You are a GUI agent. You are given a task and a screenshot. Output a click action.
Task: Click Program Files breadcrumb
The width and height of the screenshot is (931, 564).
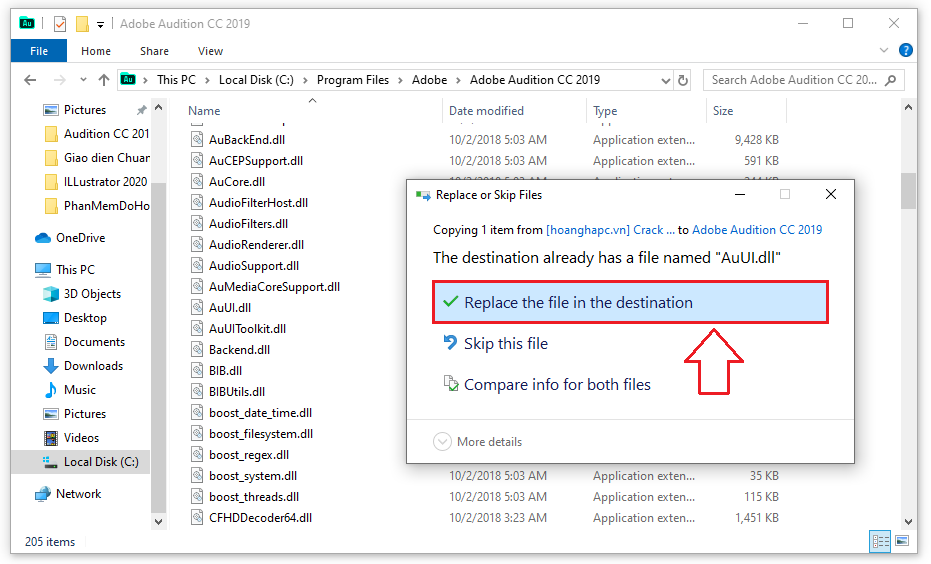(353, 80)
